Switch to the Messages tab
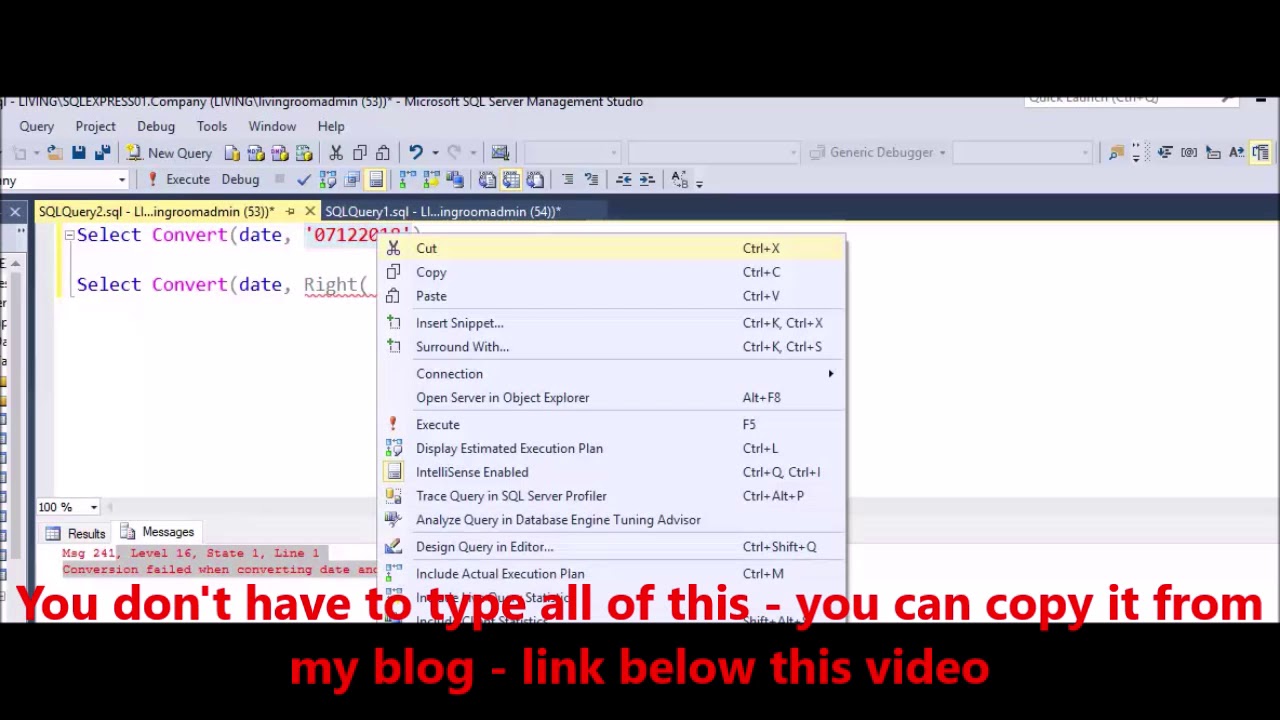The width and height of the screenshot is (1280, 720). [x=157, y=533]
